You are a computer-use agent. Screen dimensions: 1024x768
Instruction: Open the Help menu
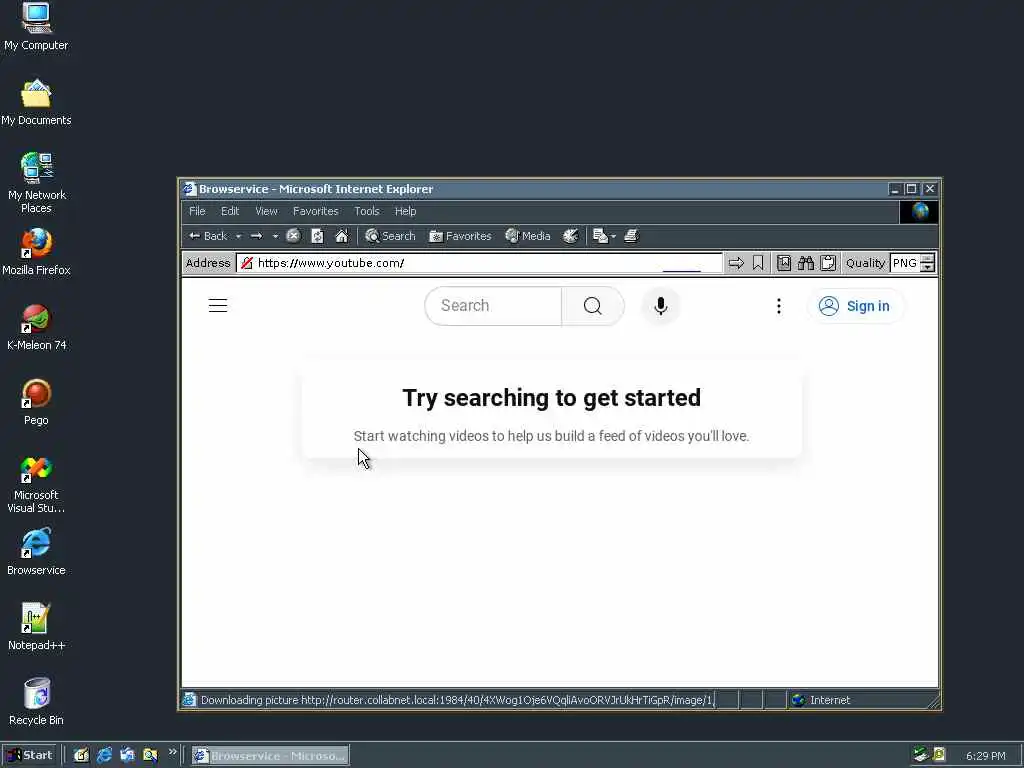(405, 211)
